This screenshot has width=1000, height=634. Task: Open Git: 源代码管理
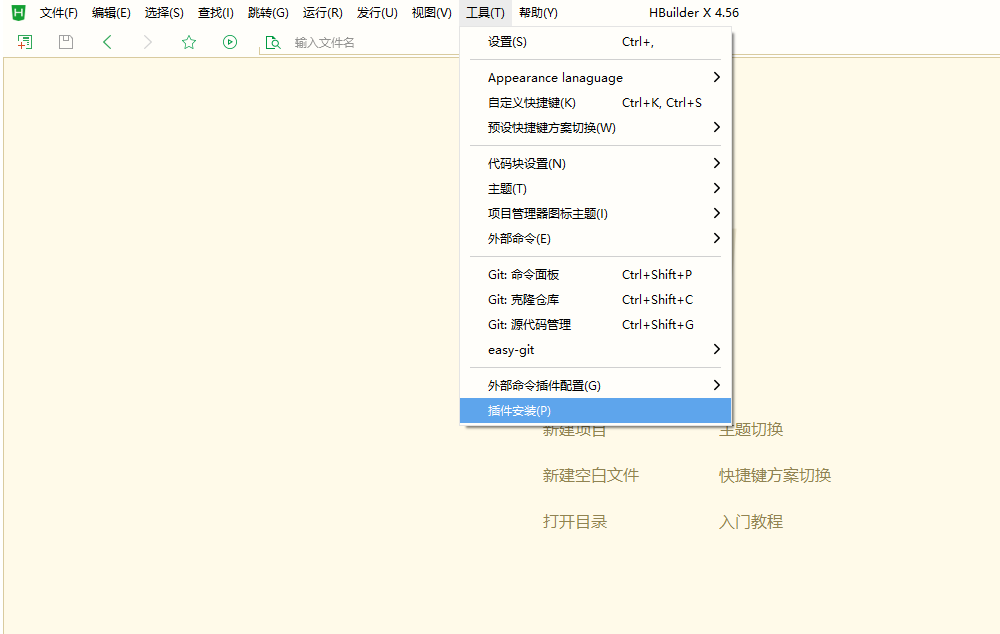pyautogui.click(x=596, y=325)
